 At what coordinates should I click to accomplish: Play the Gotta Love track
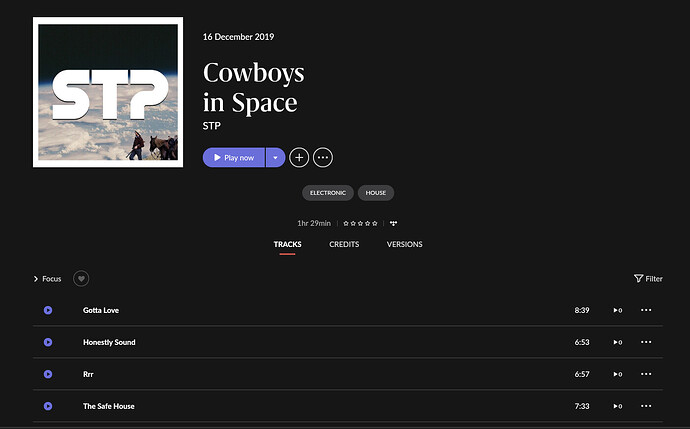click(x=48, y=310)
